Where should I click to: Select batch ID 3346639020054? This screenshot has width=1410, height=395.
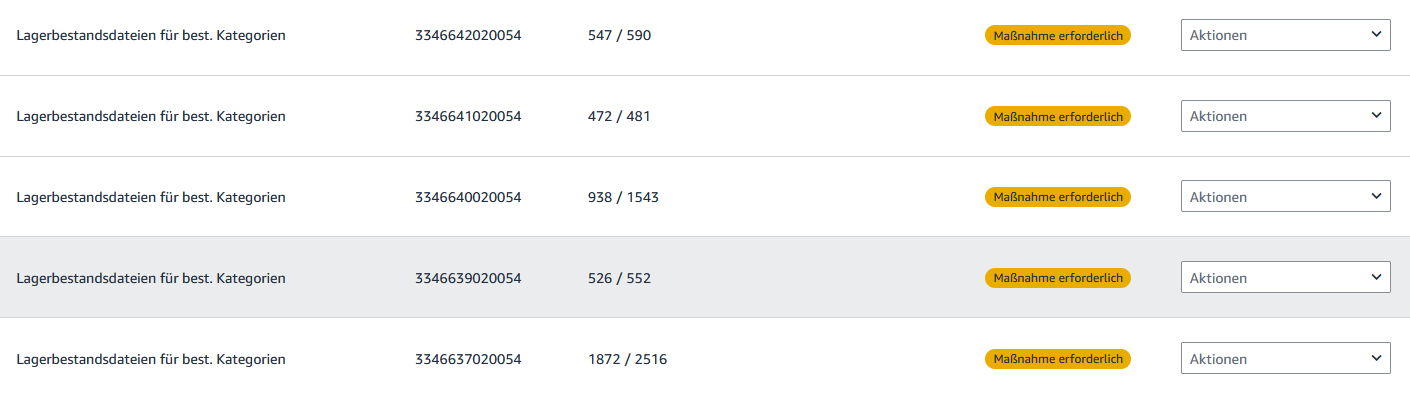[468, 278]
